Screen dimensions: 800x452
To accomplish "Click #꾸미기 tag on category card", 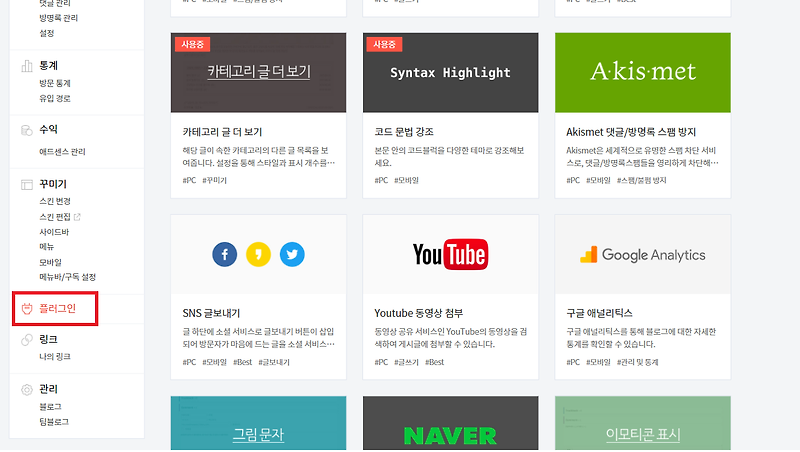I will pyautogui.click(x=215, y=180).
